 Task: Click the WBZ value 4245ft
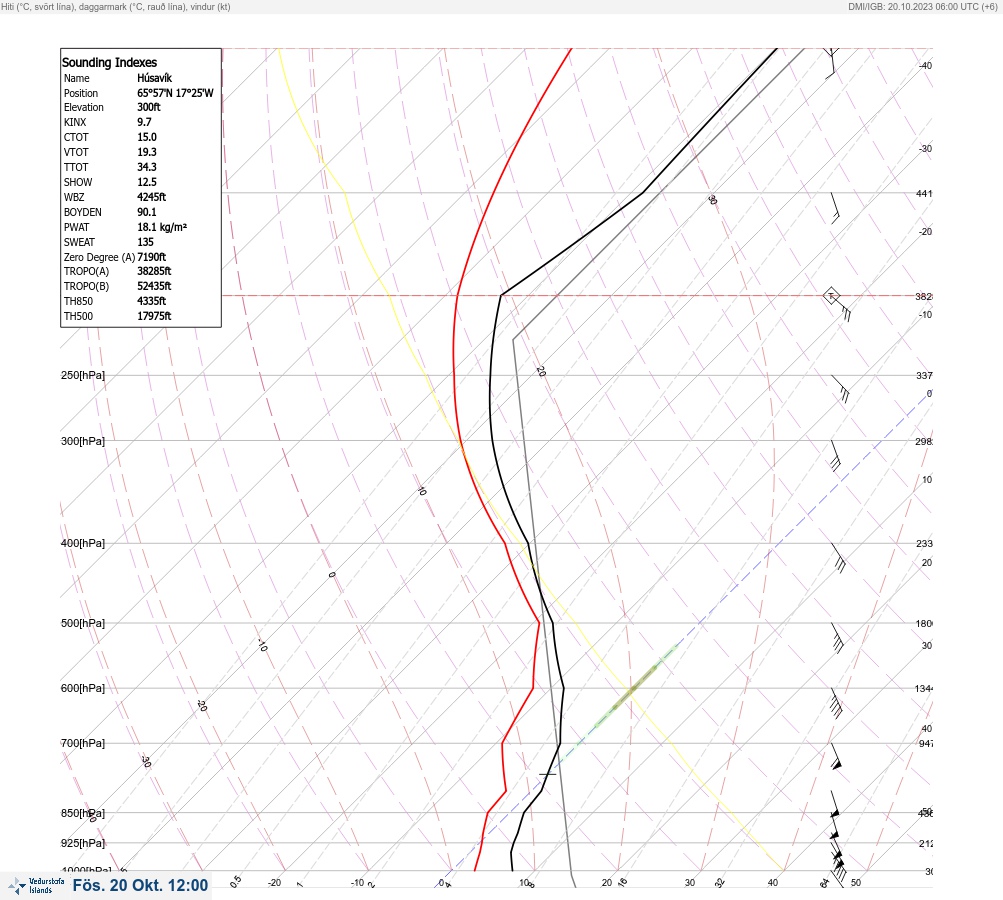[x=152, y=197]
